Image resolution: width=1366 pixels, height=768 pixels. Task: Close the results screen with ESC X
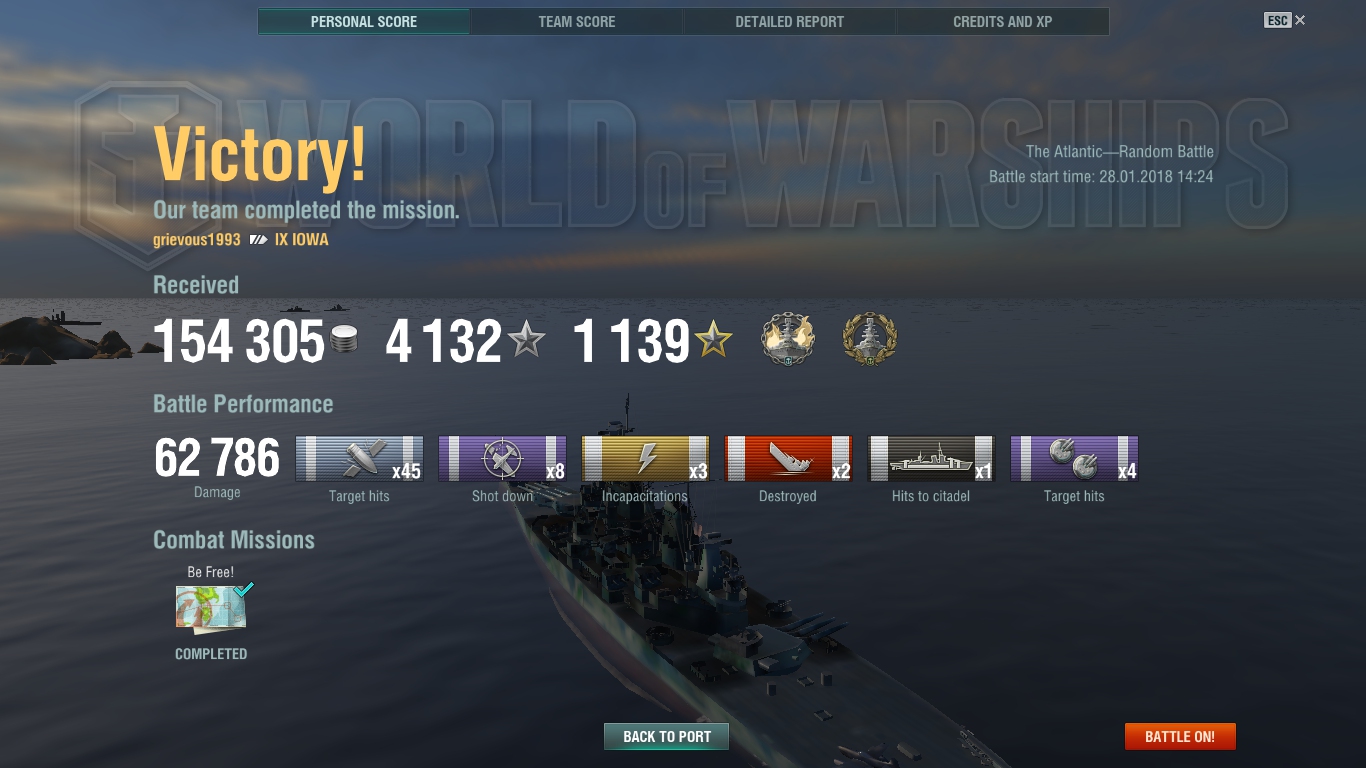[x=1284, y=20]
